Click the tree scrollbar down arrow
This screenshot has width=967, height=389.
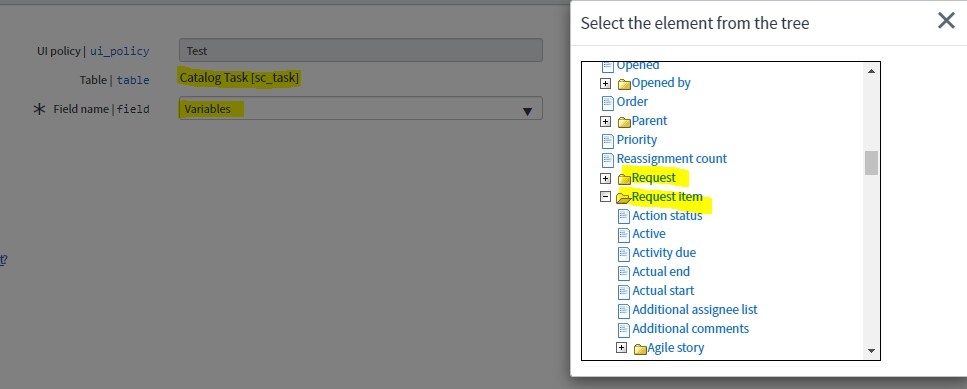pos(871,351)
